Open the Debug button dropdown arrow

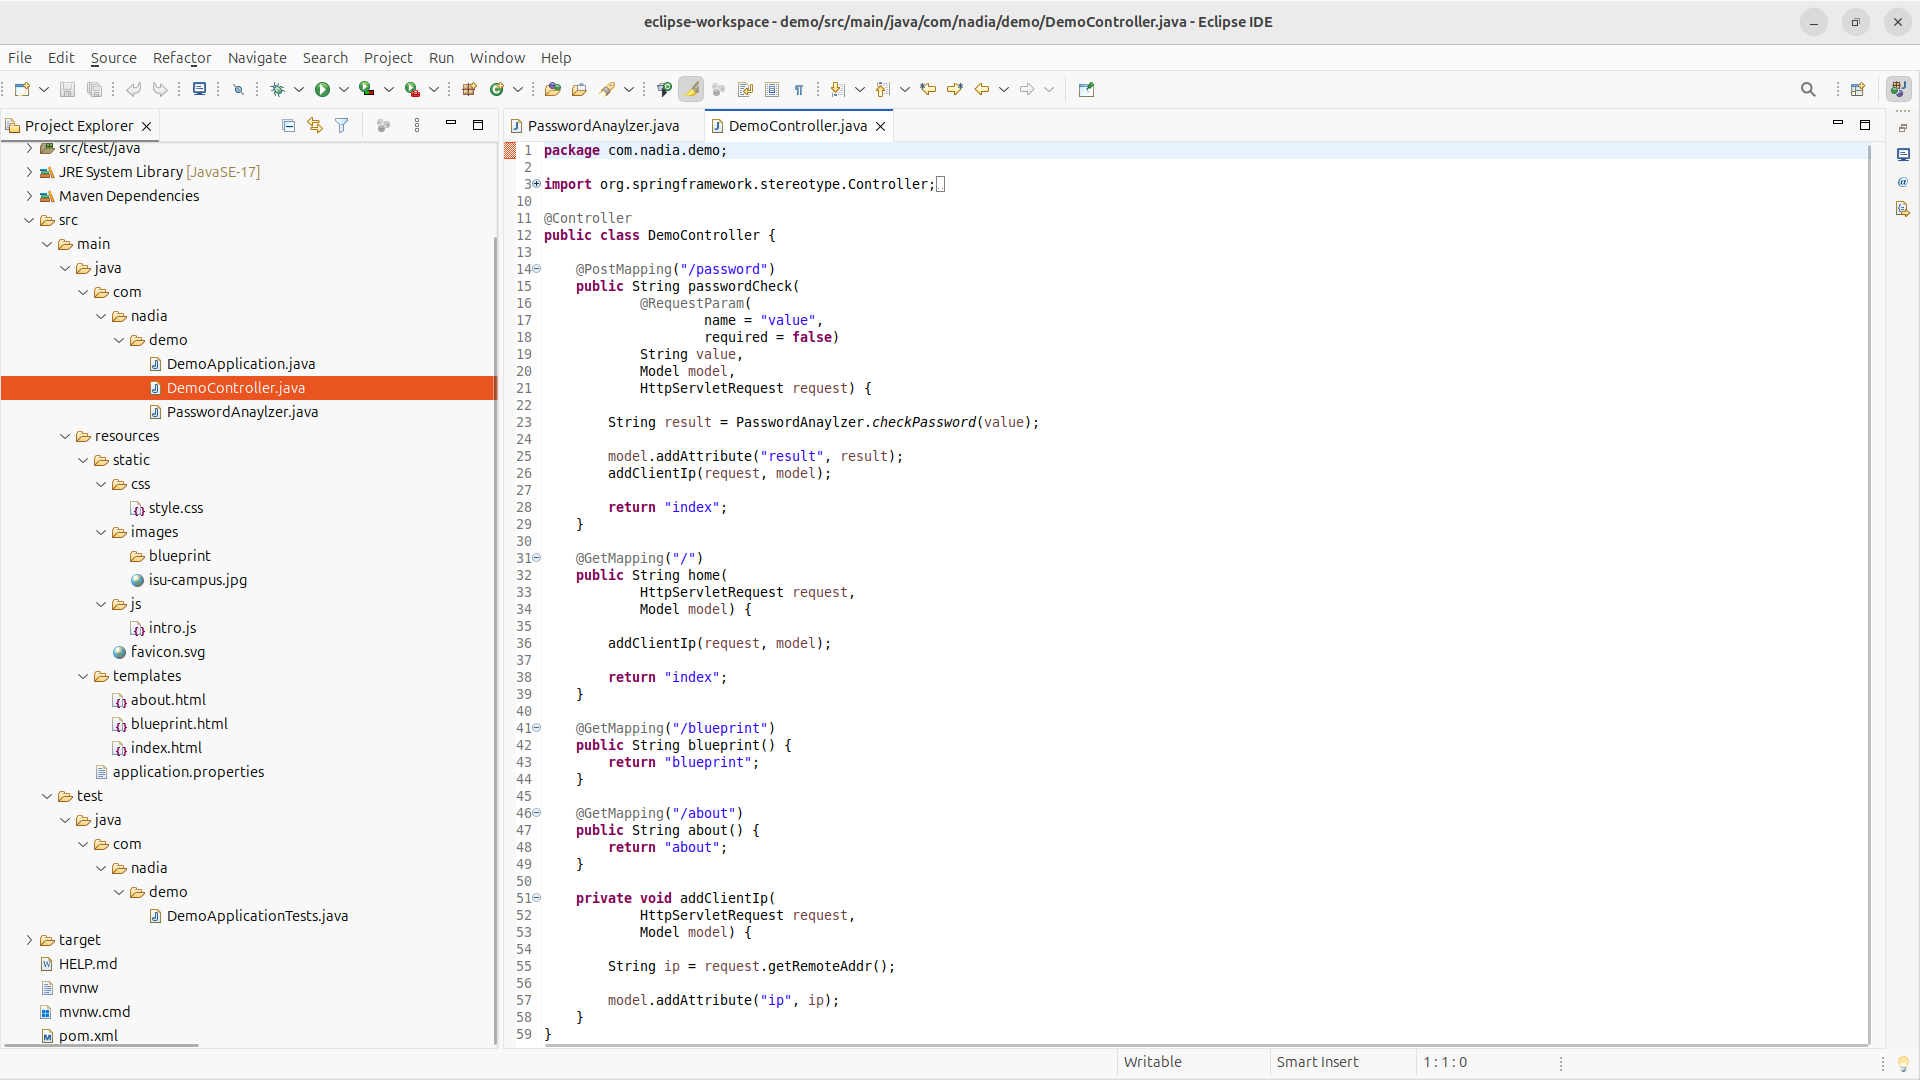coord(299,89)
